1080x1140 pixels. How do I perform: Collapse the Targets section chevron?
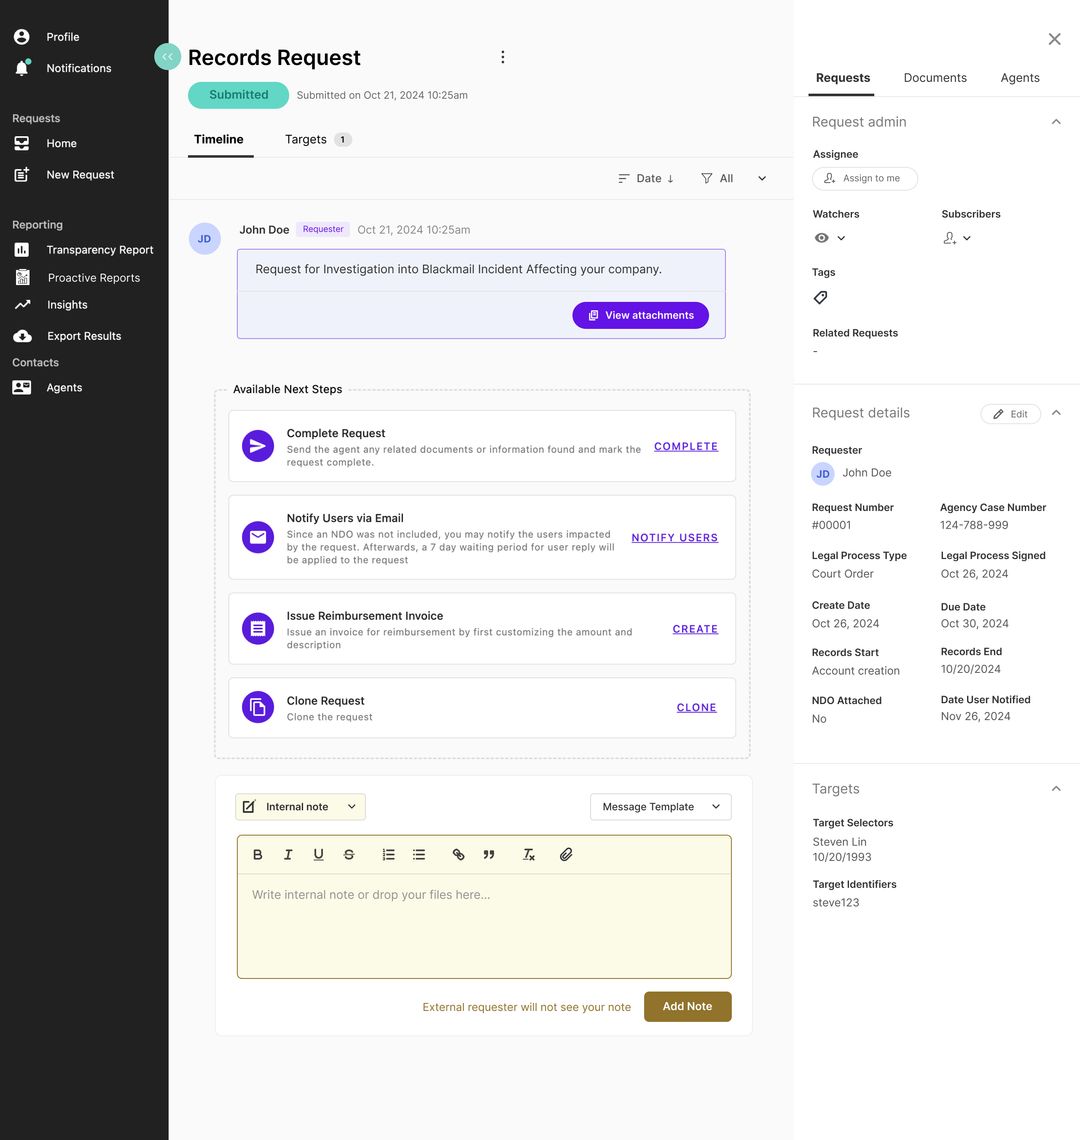(1056, 788)
